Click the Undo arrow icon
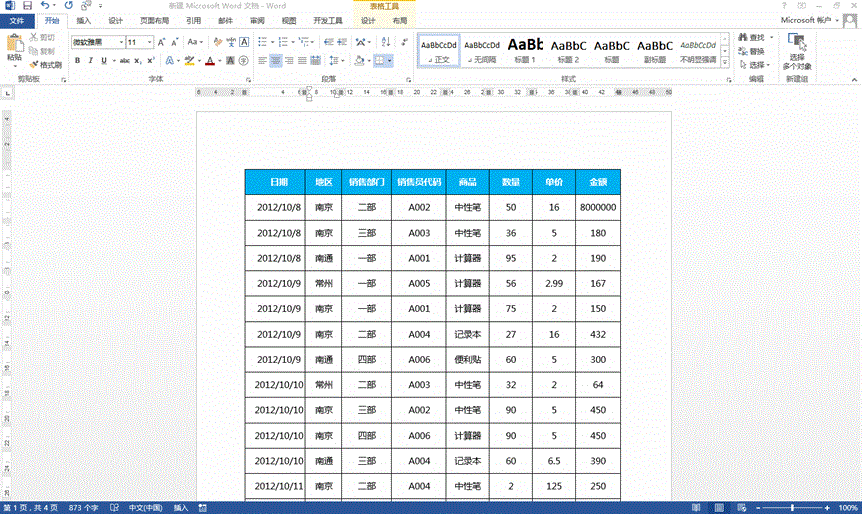 [x=45, y=6]
